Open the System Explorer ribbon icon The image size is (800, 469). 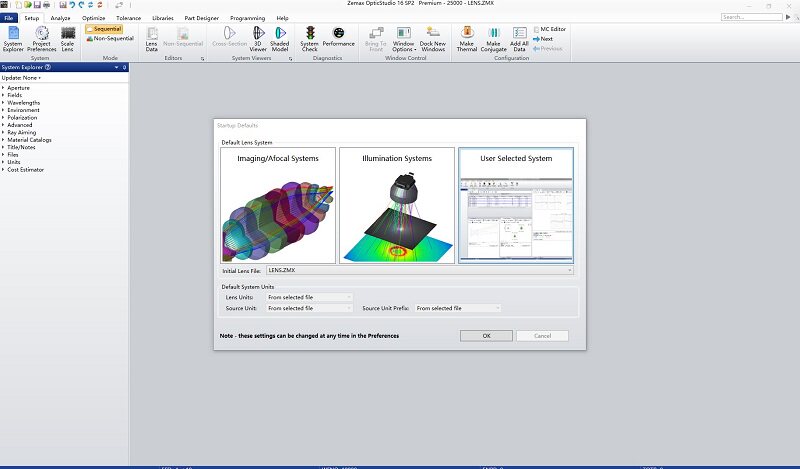coord(13,39)
